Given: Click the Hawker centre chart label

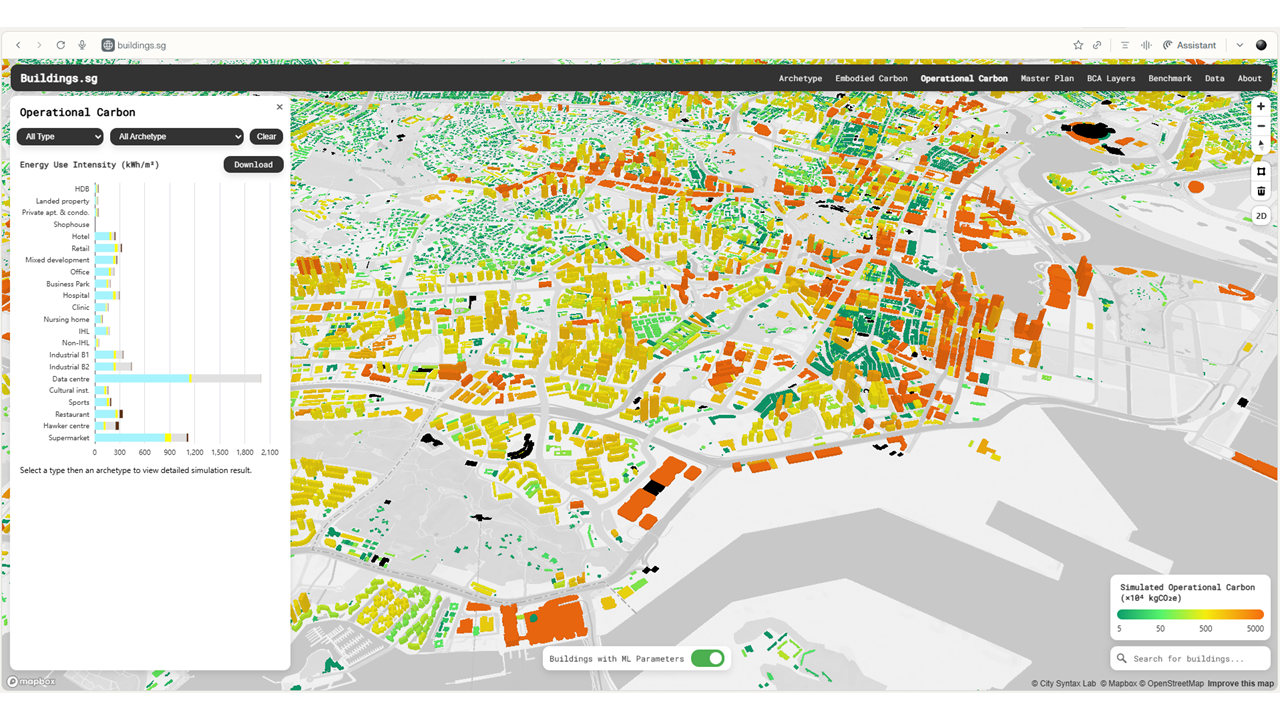Looking at the screenshot, I should coord(66,426).
